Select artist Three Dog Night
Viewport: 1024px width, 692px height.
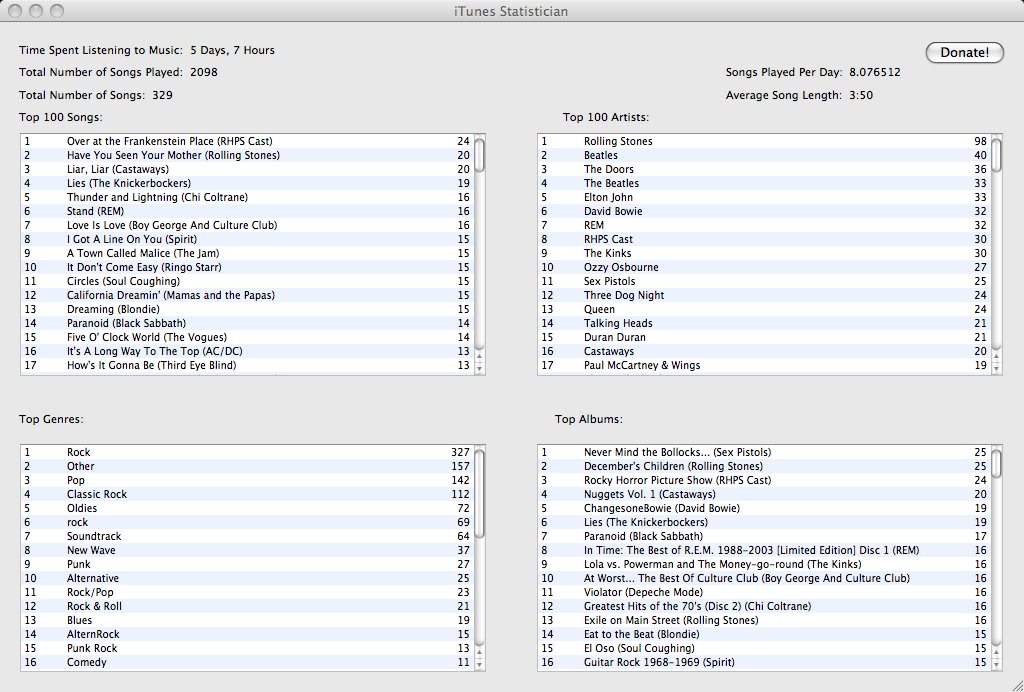(x=765, y=295)
